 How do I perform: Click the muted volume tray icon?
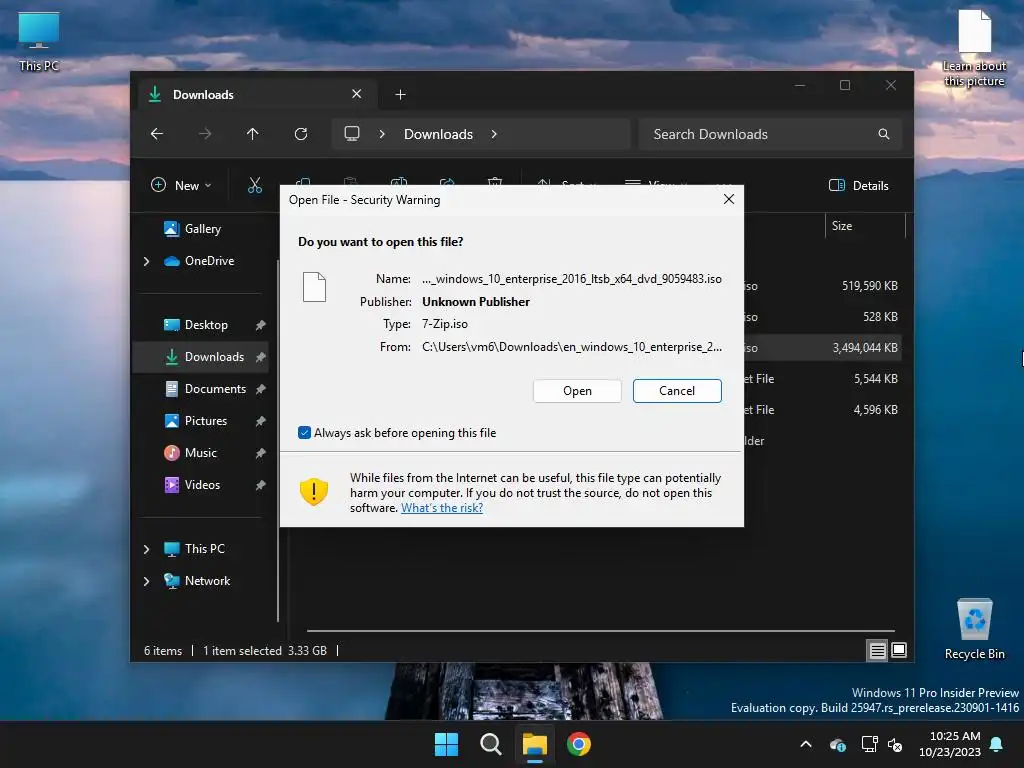pos(895,744)
